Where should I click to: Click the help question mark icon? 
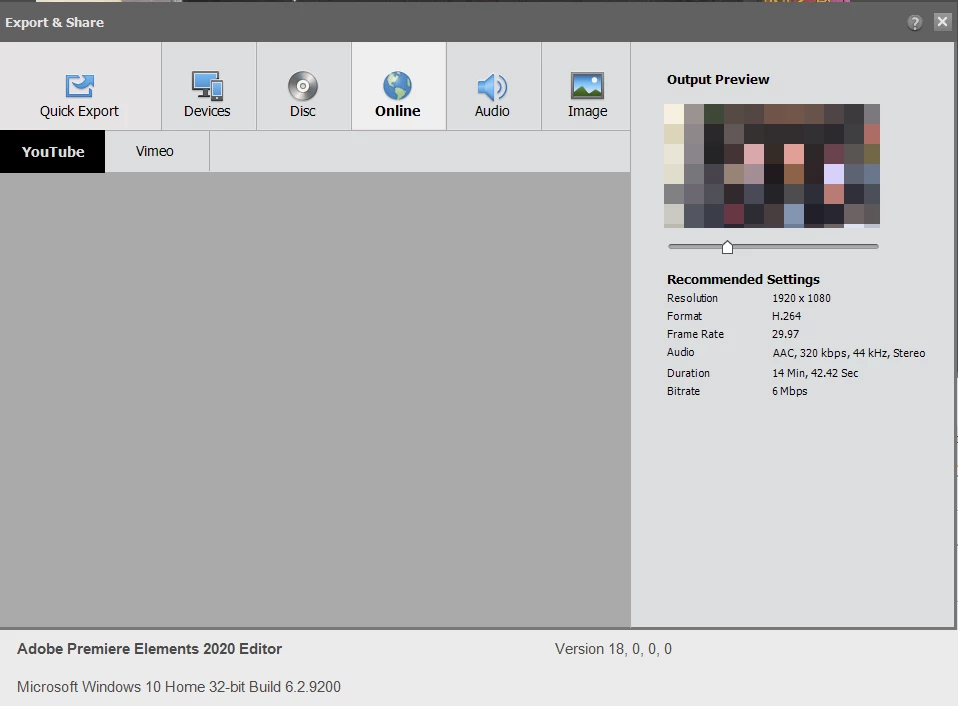coord(914,23)
